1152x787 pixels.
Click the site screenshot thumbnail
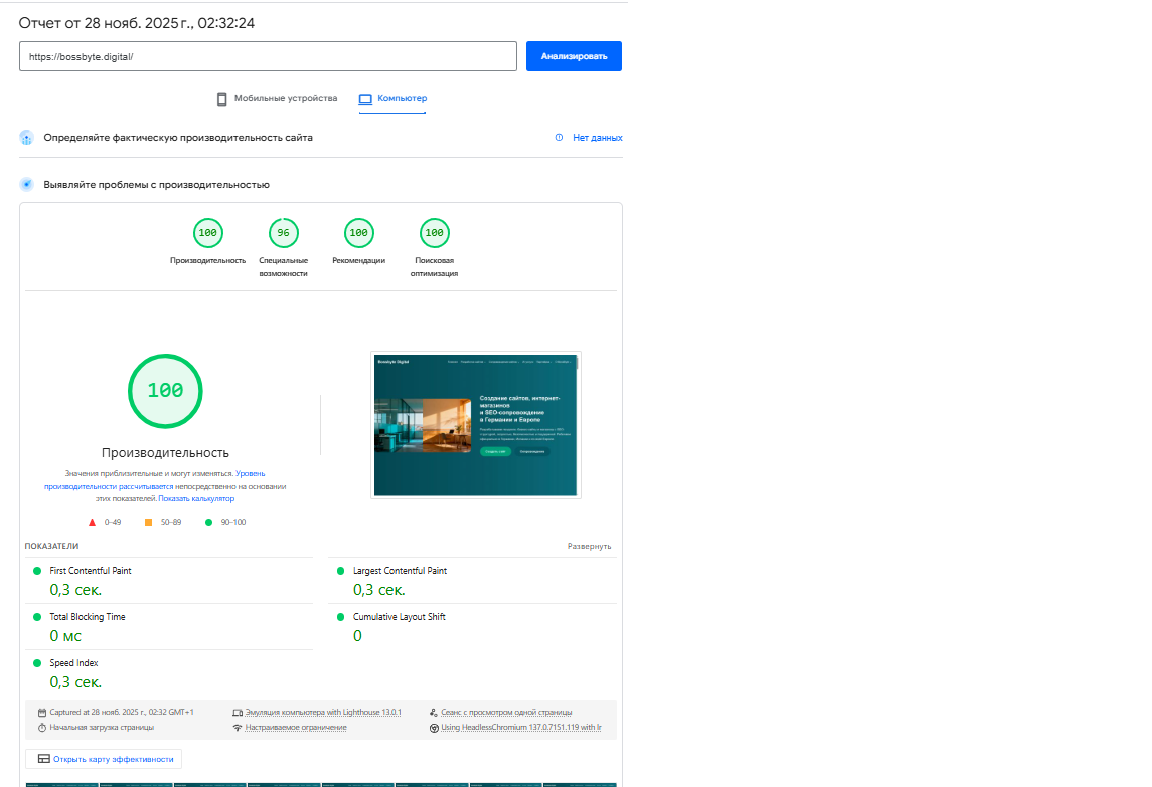[476, 424]
